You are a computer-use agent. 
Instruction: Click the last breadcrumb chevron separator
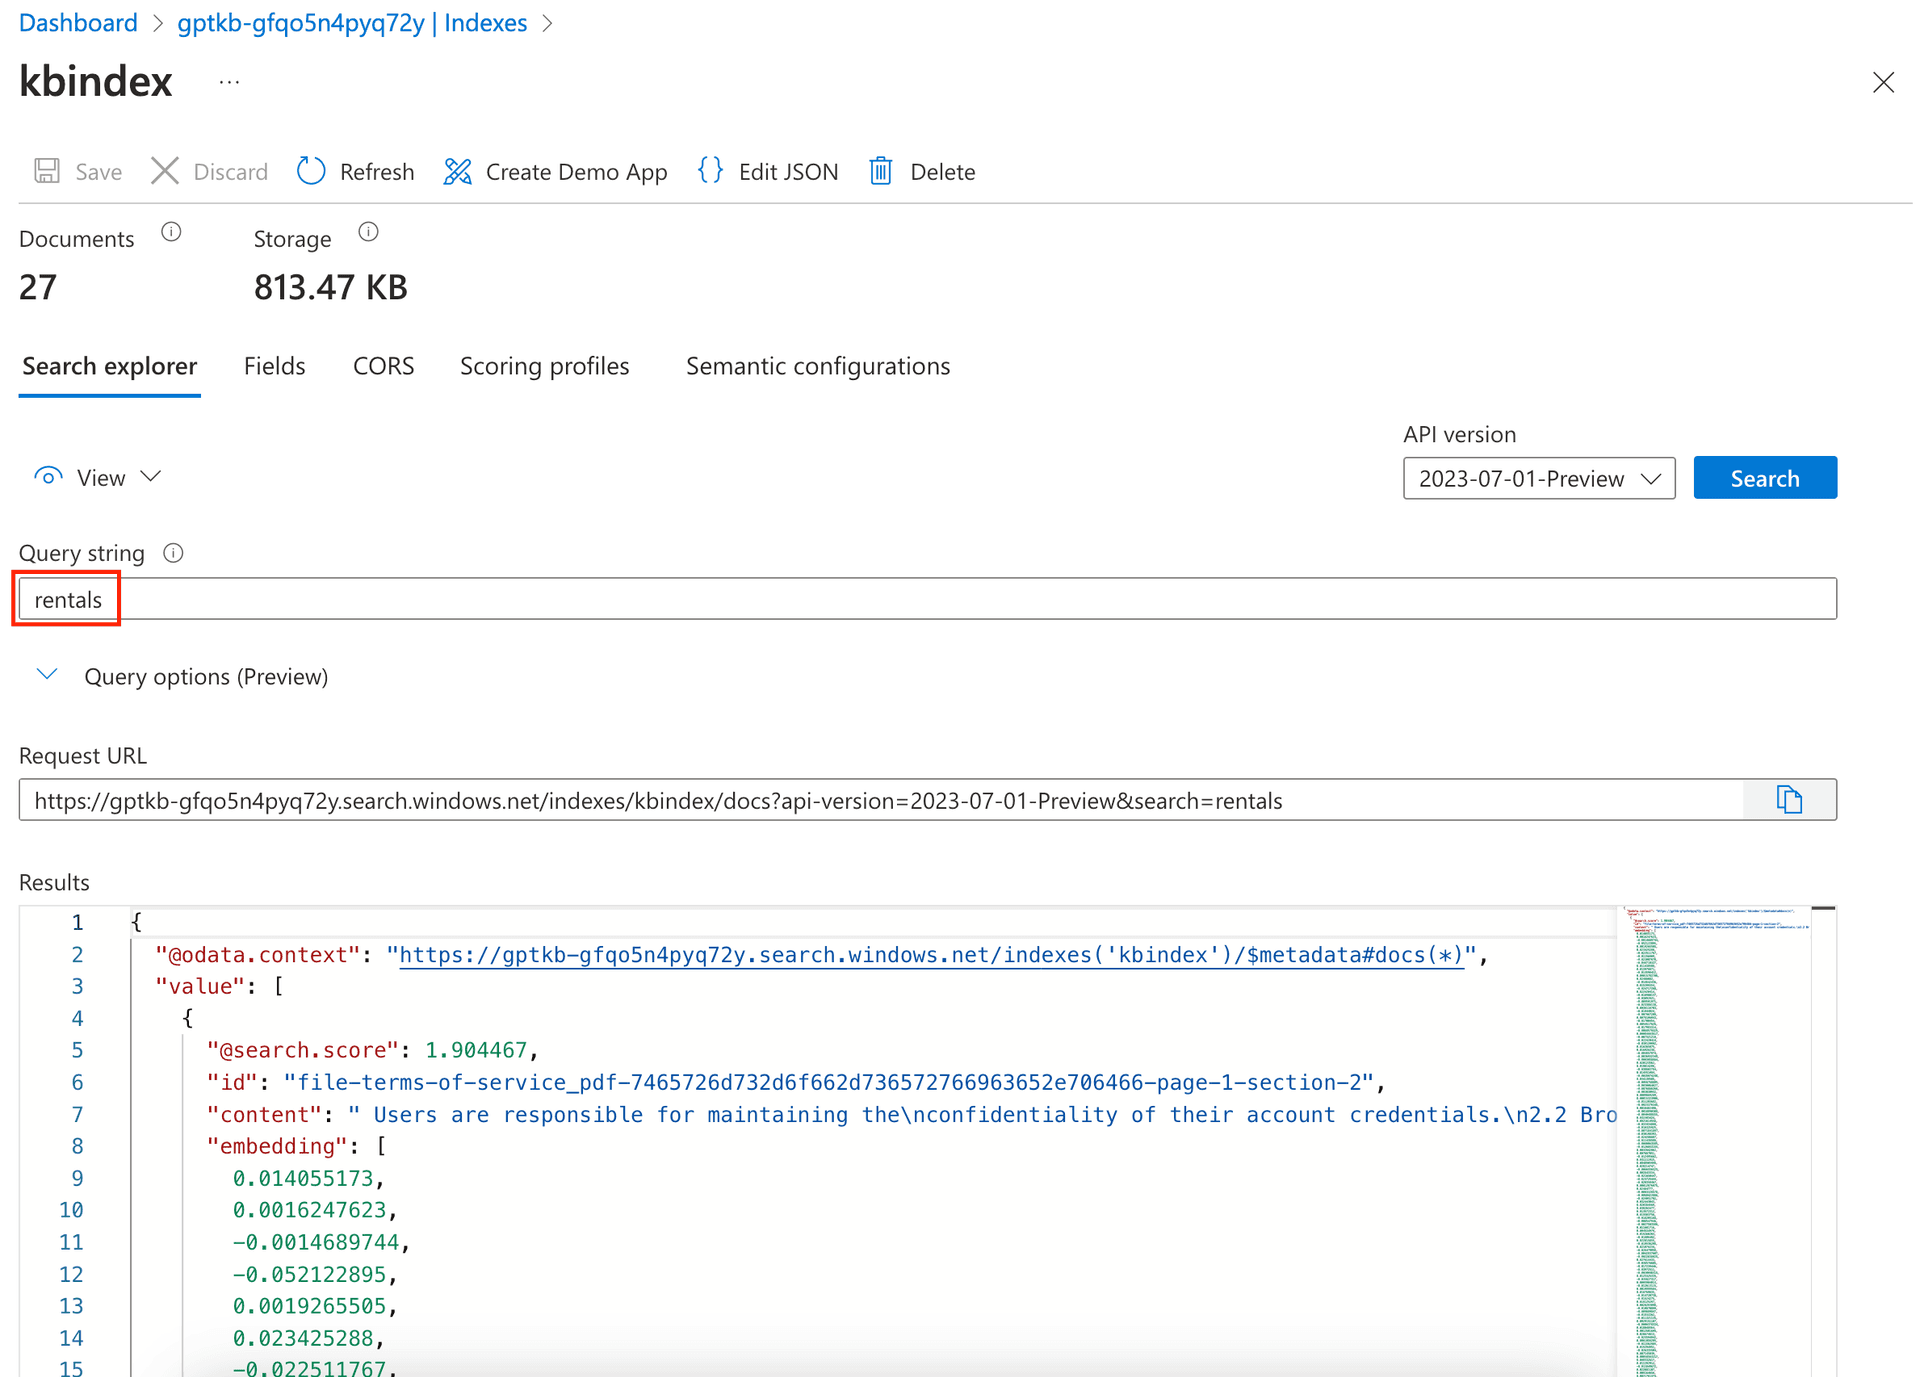[x=547, y=23]
